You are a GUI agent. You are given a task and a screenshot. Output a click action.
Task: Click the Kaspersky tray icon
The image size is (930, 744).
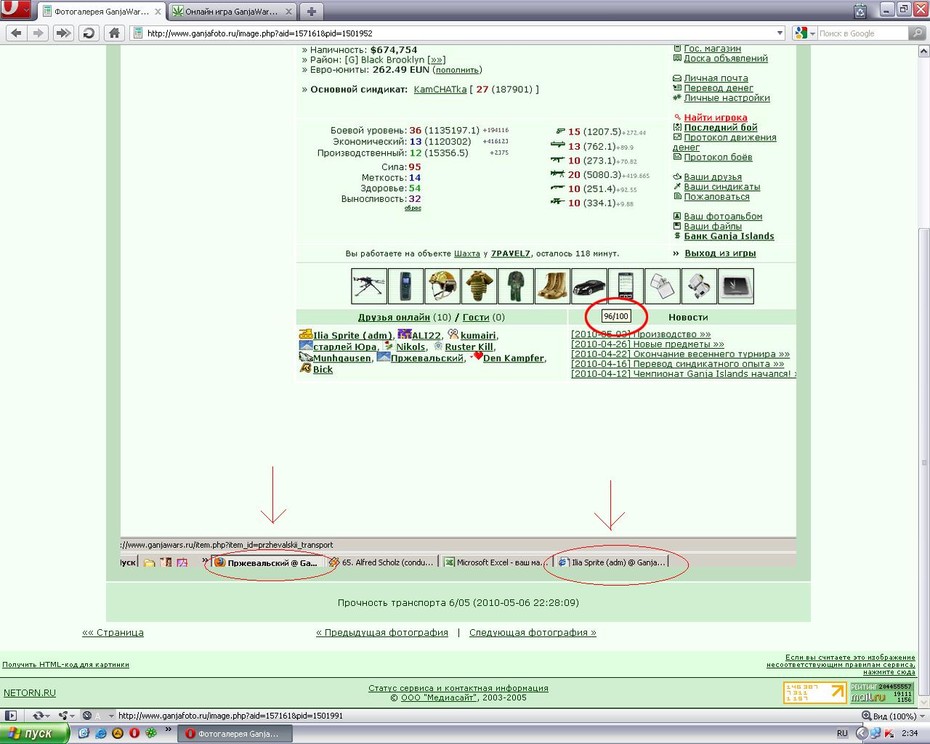(889, 734)
